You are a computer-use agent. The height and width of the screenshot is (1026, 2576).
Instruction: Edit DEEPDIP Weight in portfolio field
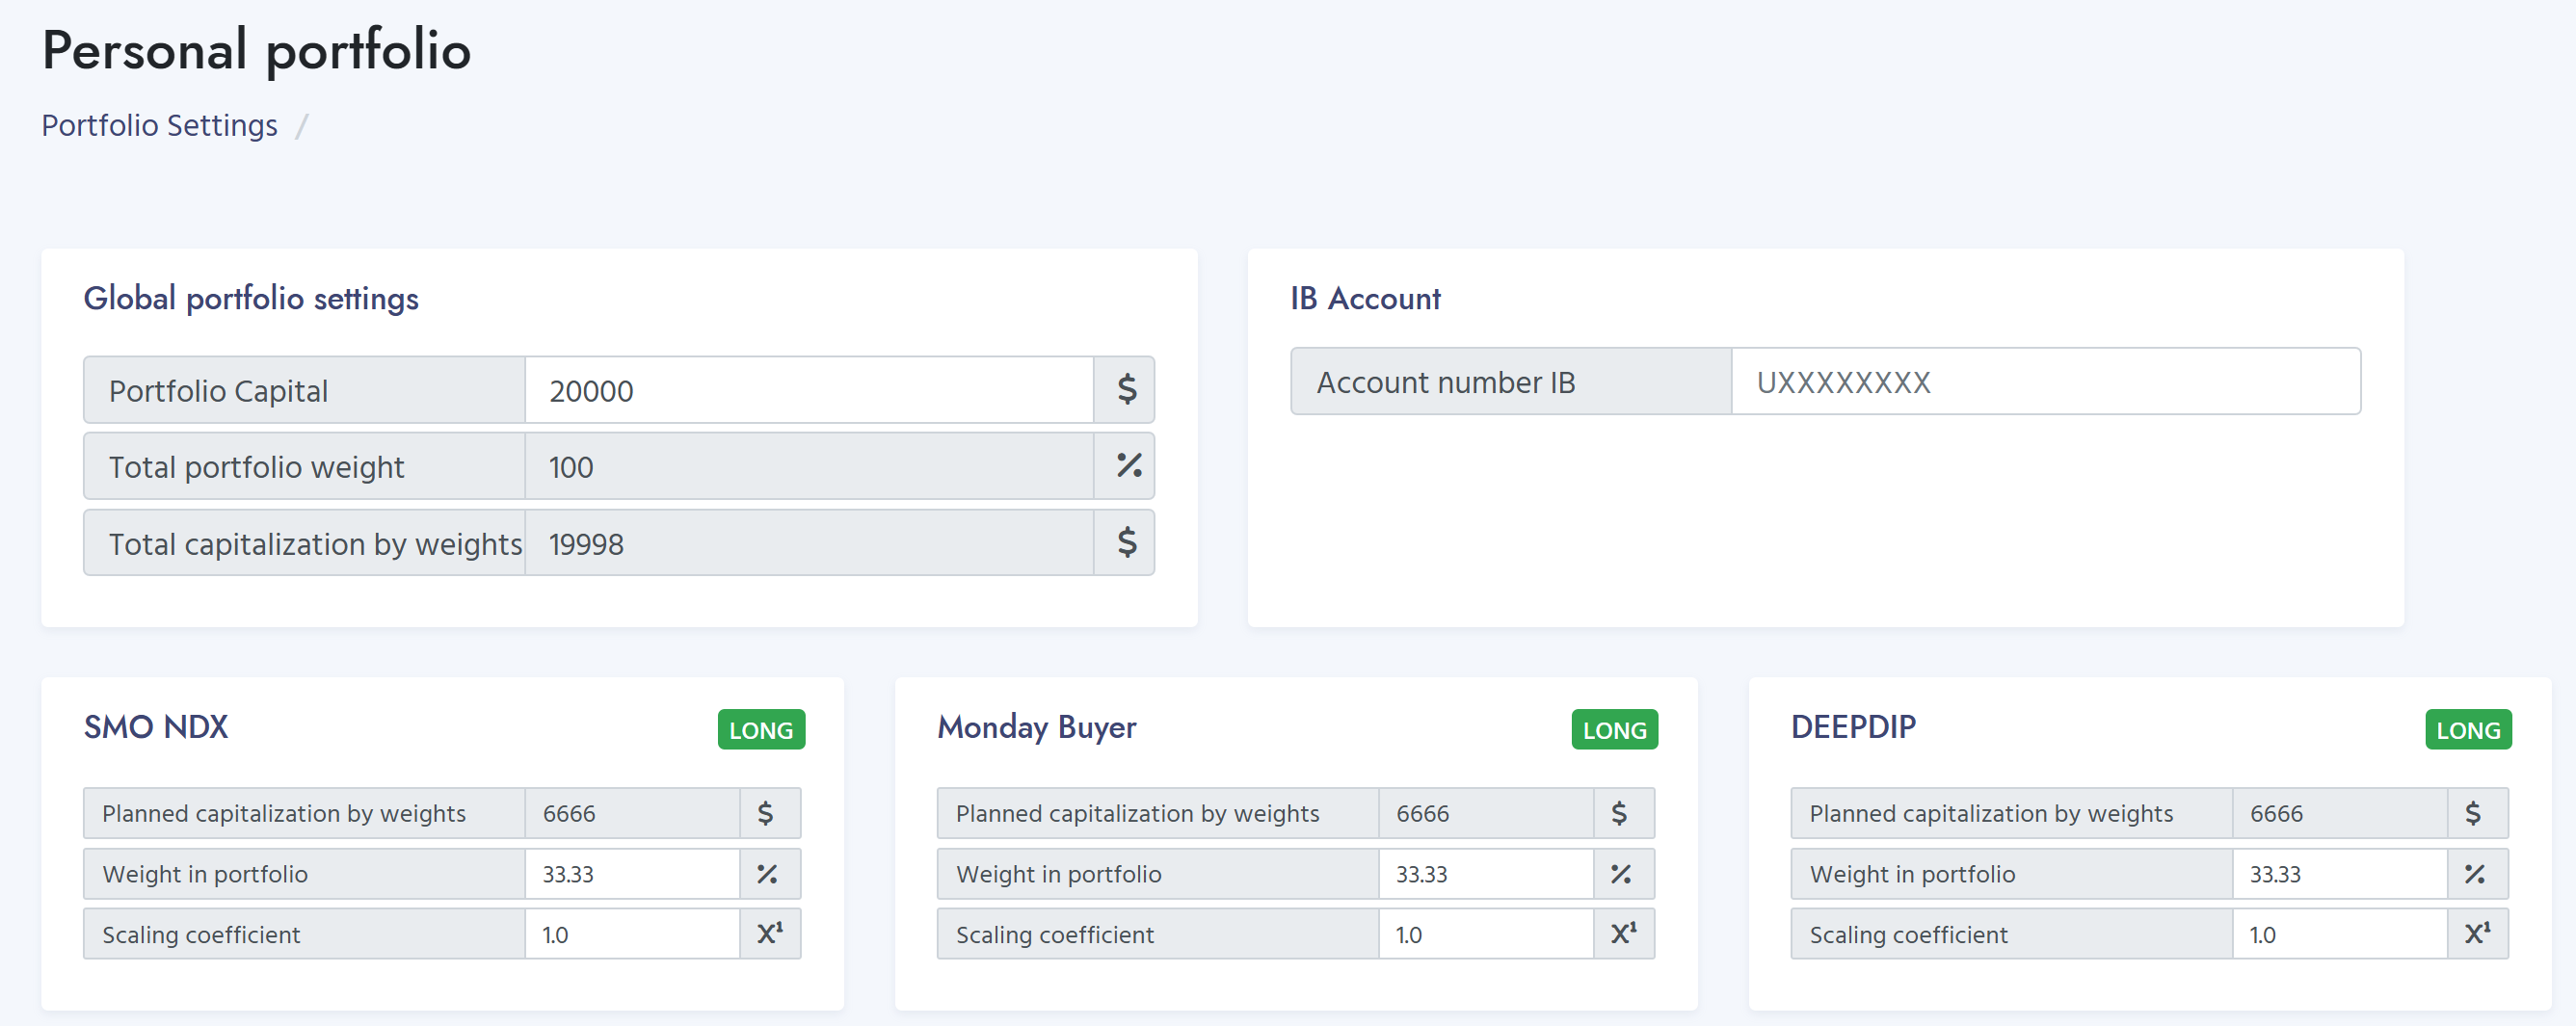[x=2340, y=874]
